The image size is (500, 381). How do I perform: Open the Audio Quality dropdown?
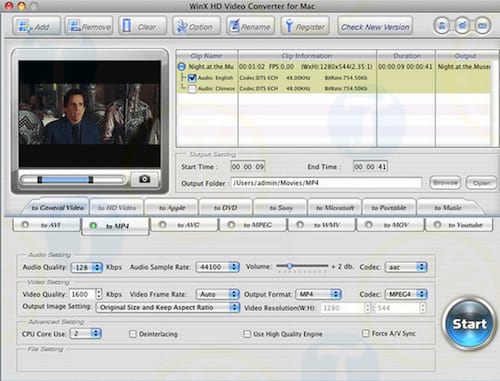87,267
